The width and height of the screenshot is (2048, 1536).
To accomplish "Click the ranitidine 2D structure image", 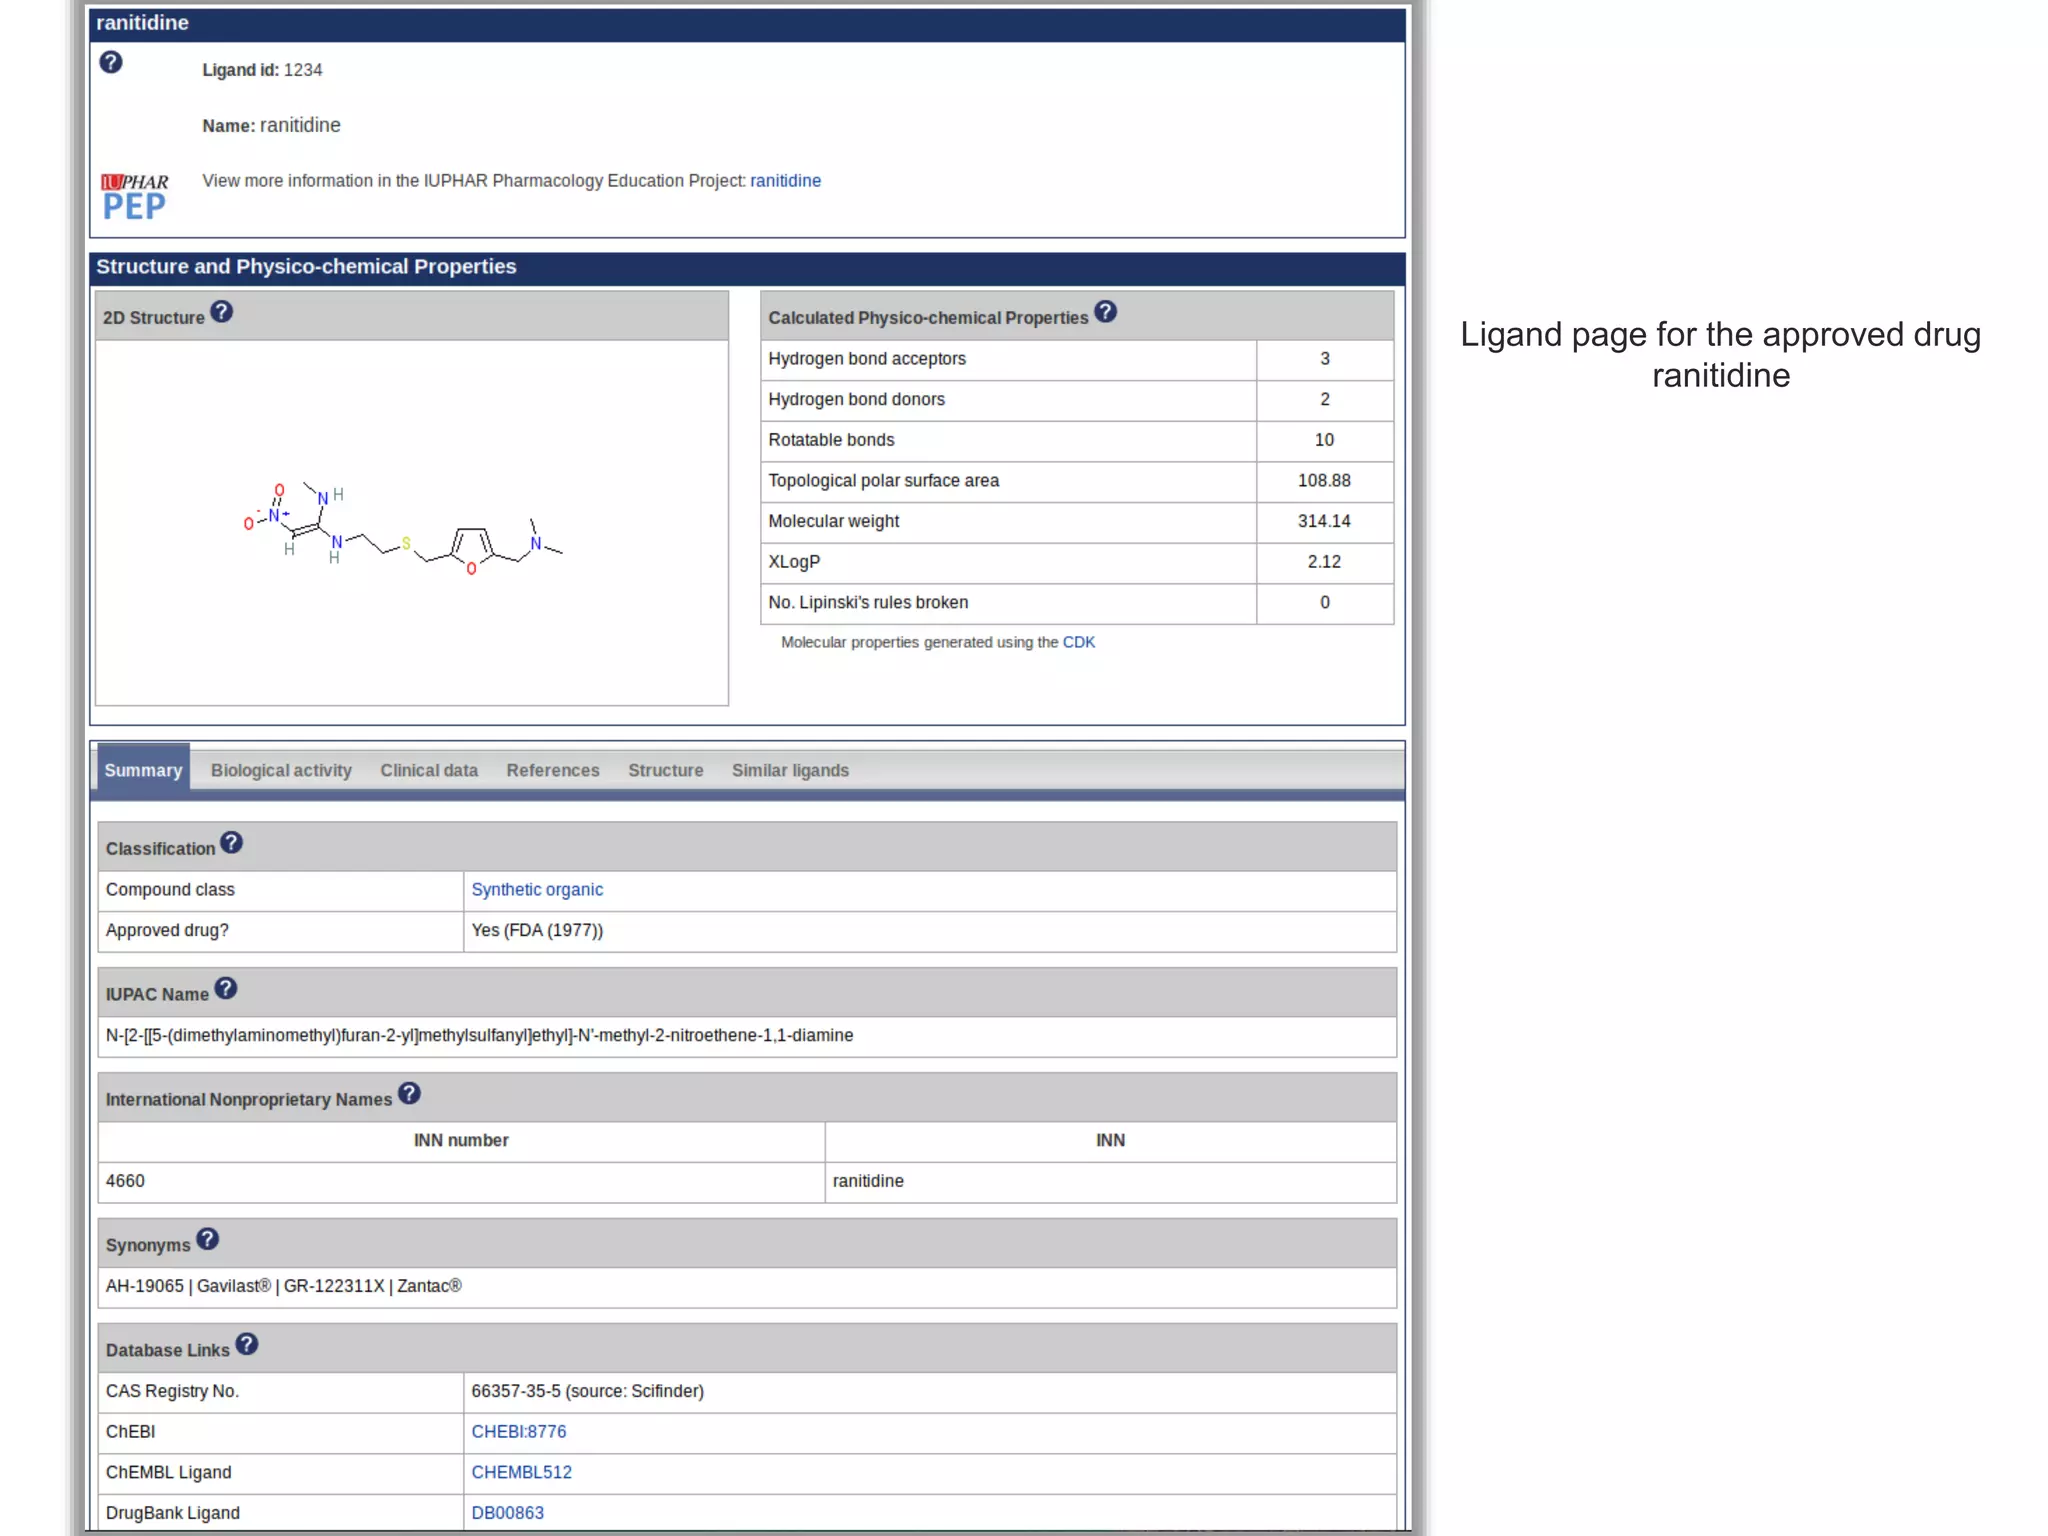I will (x=403, y=527).
